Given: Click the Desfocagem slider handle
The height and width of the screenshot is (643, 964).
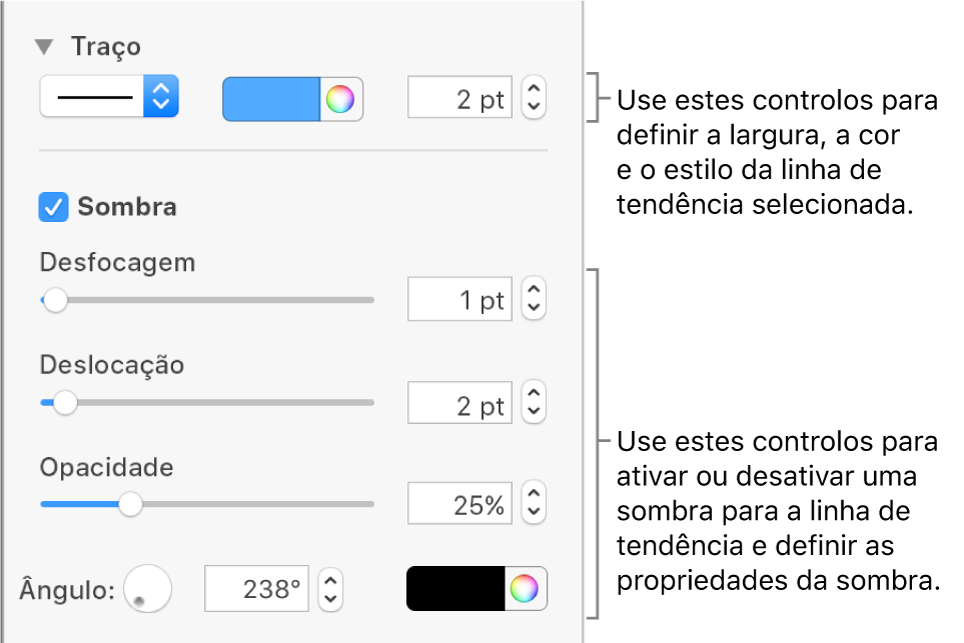Looking at the screenshot, I should pos(55,299).
